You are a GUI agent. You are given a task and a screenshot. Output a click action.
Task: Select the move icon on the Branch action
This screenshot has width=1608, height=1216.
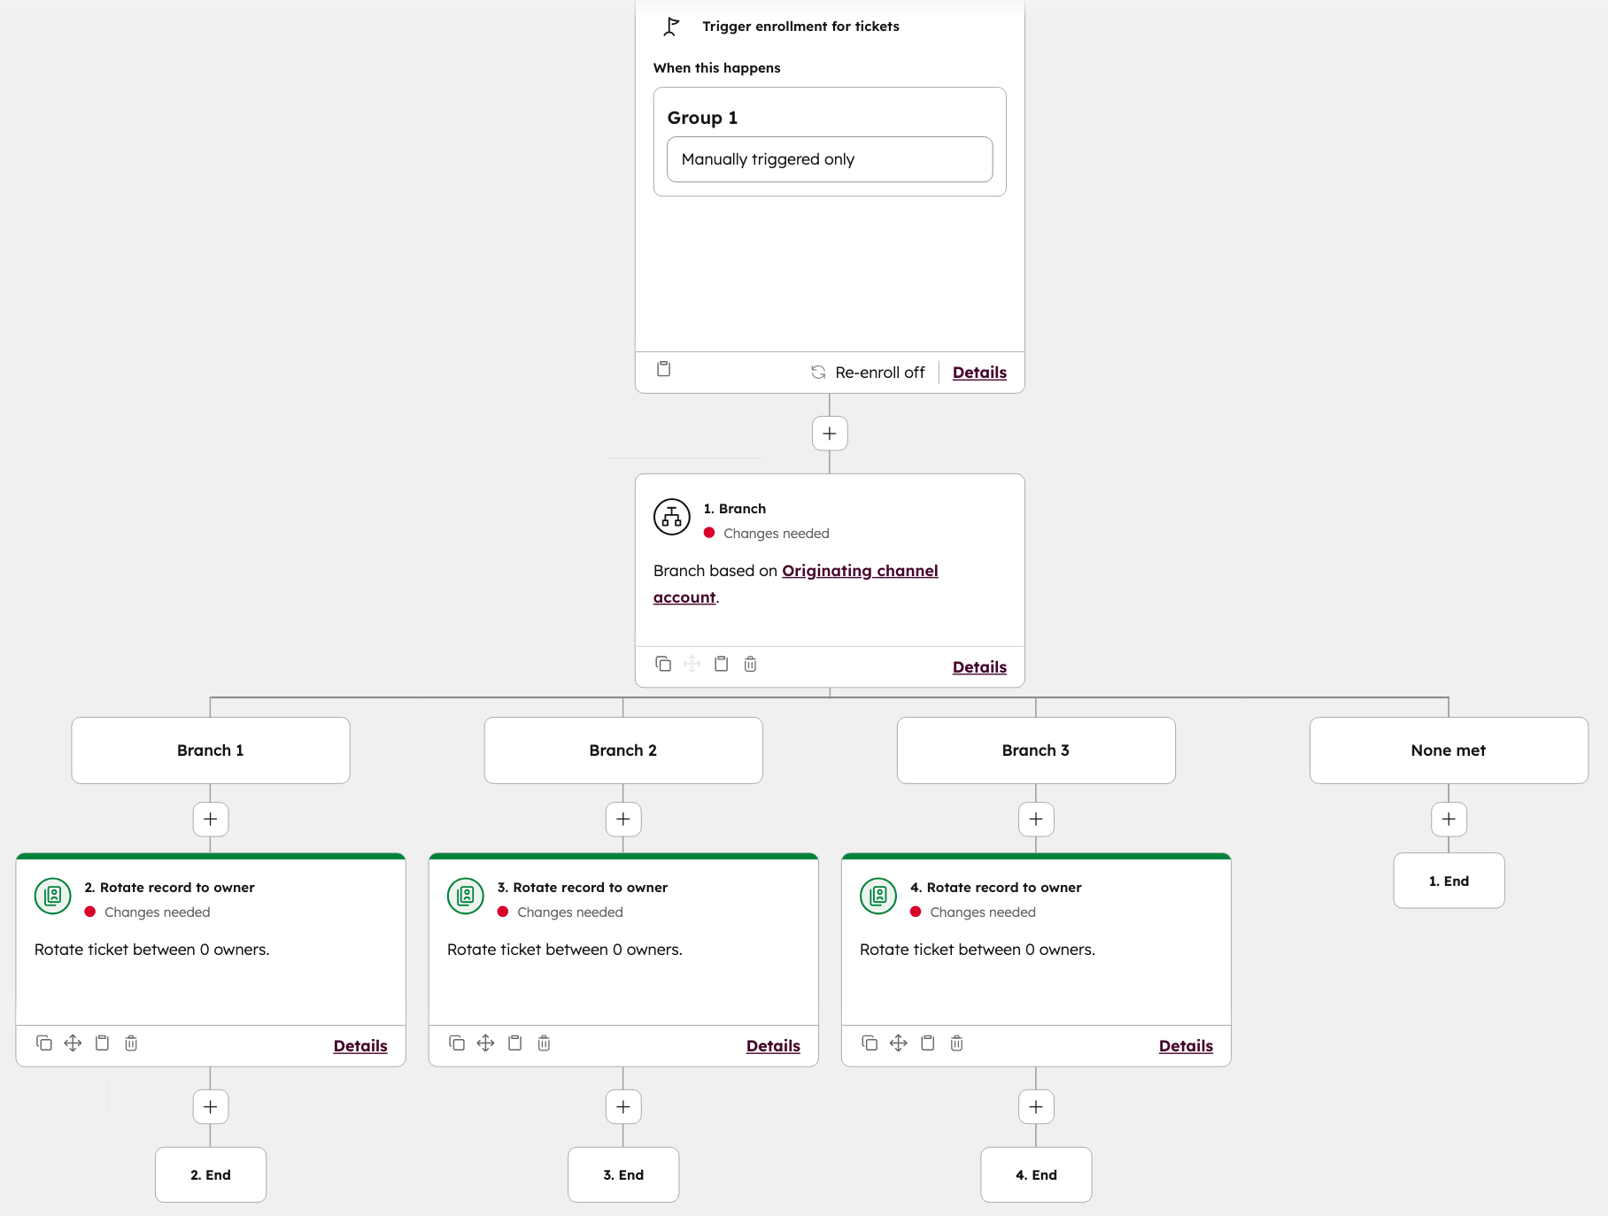692,663
